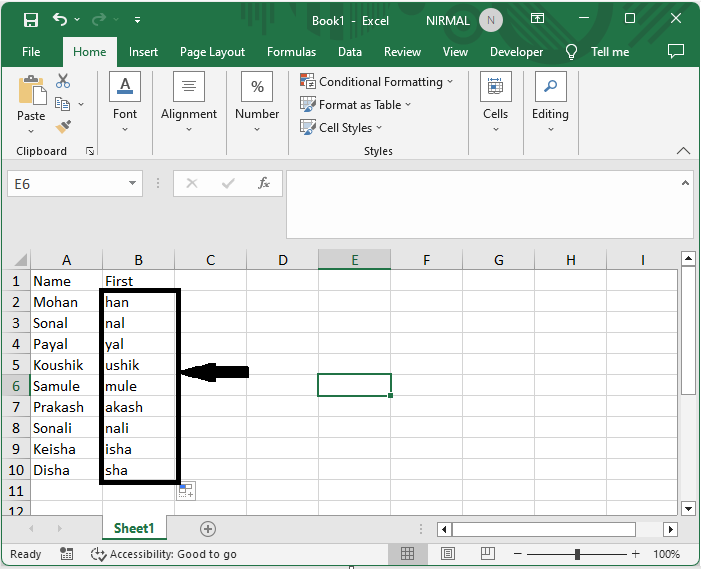Click the macro recording icon in status bar
This screenshot has width=701, height=569.
pos(67,554)
